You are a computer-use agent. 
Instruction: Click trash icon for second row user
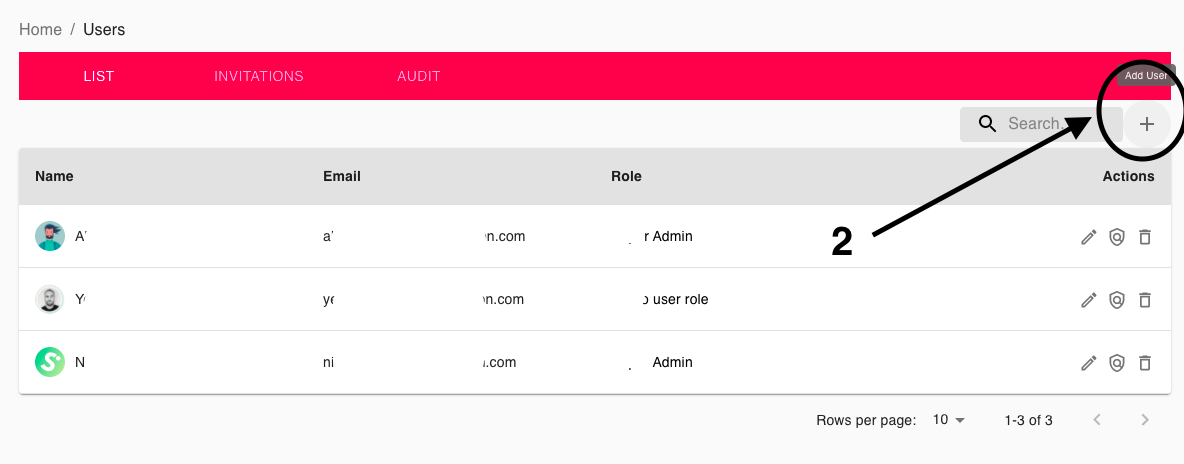1145,300
